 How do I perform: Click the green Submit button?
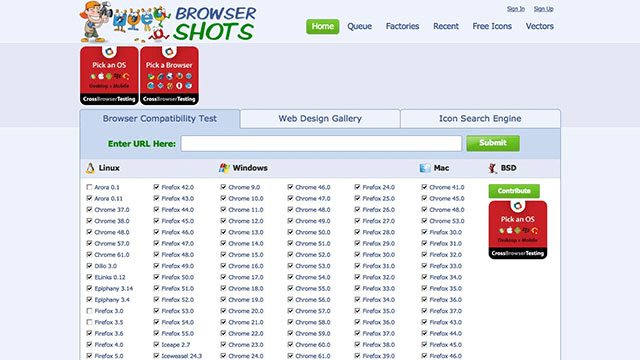[493, 143]
